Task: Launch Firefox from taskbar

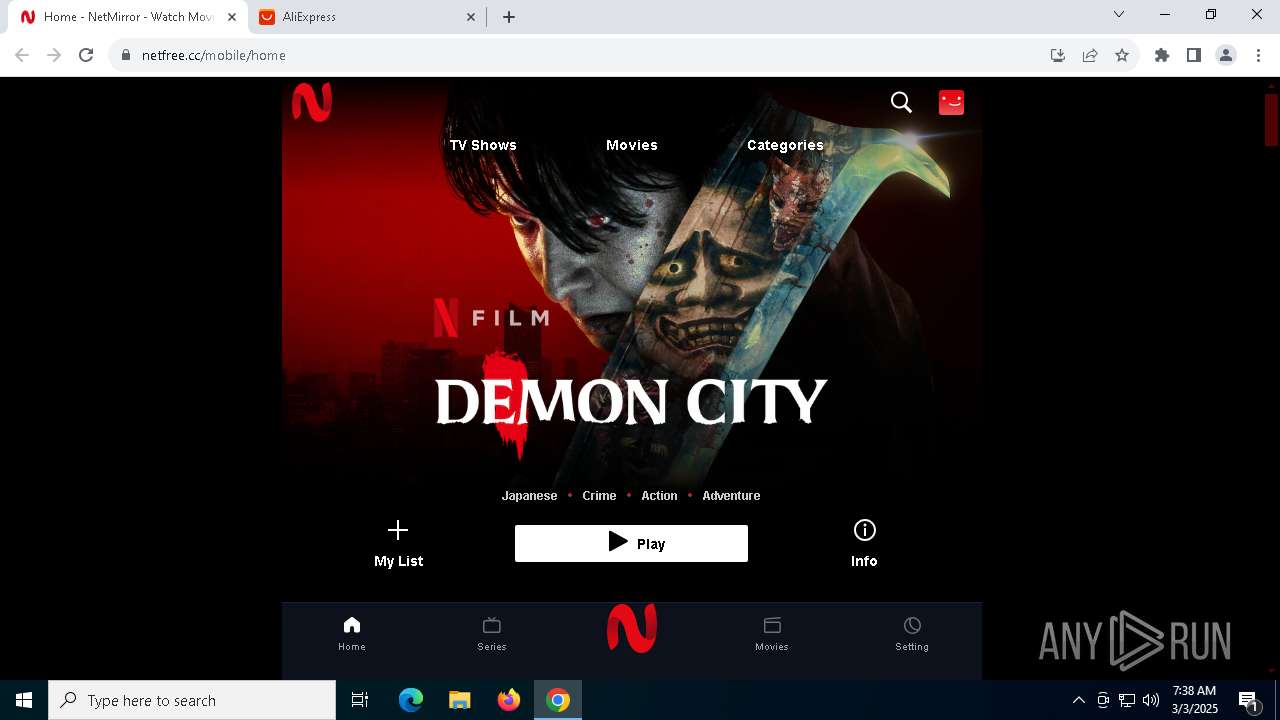Action: point(509,700)
